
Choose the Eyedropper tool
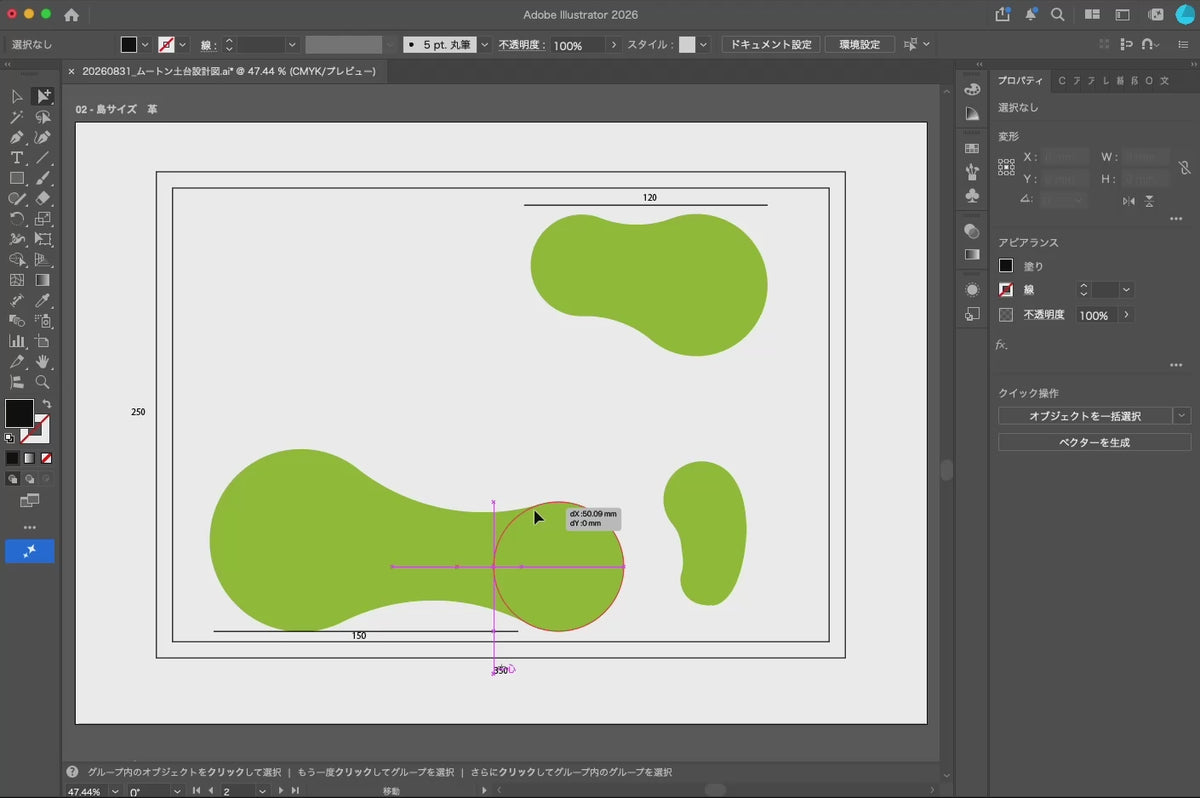point(43,300)
